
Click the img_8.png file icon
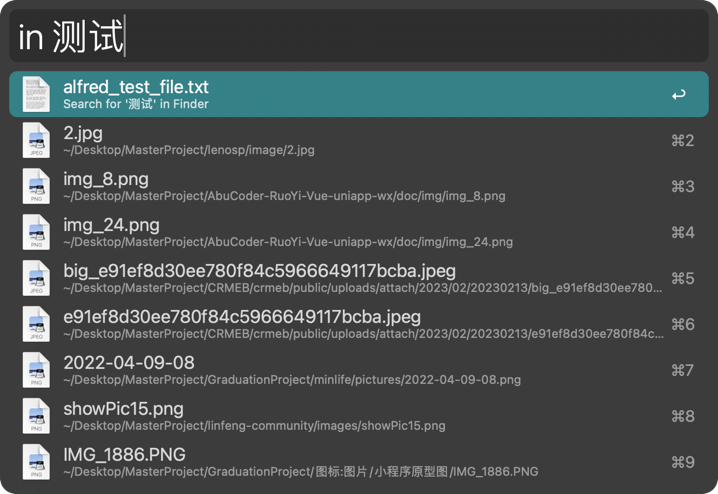point(36,186)
